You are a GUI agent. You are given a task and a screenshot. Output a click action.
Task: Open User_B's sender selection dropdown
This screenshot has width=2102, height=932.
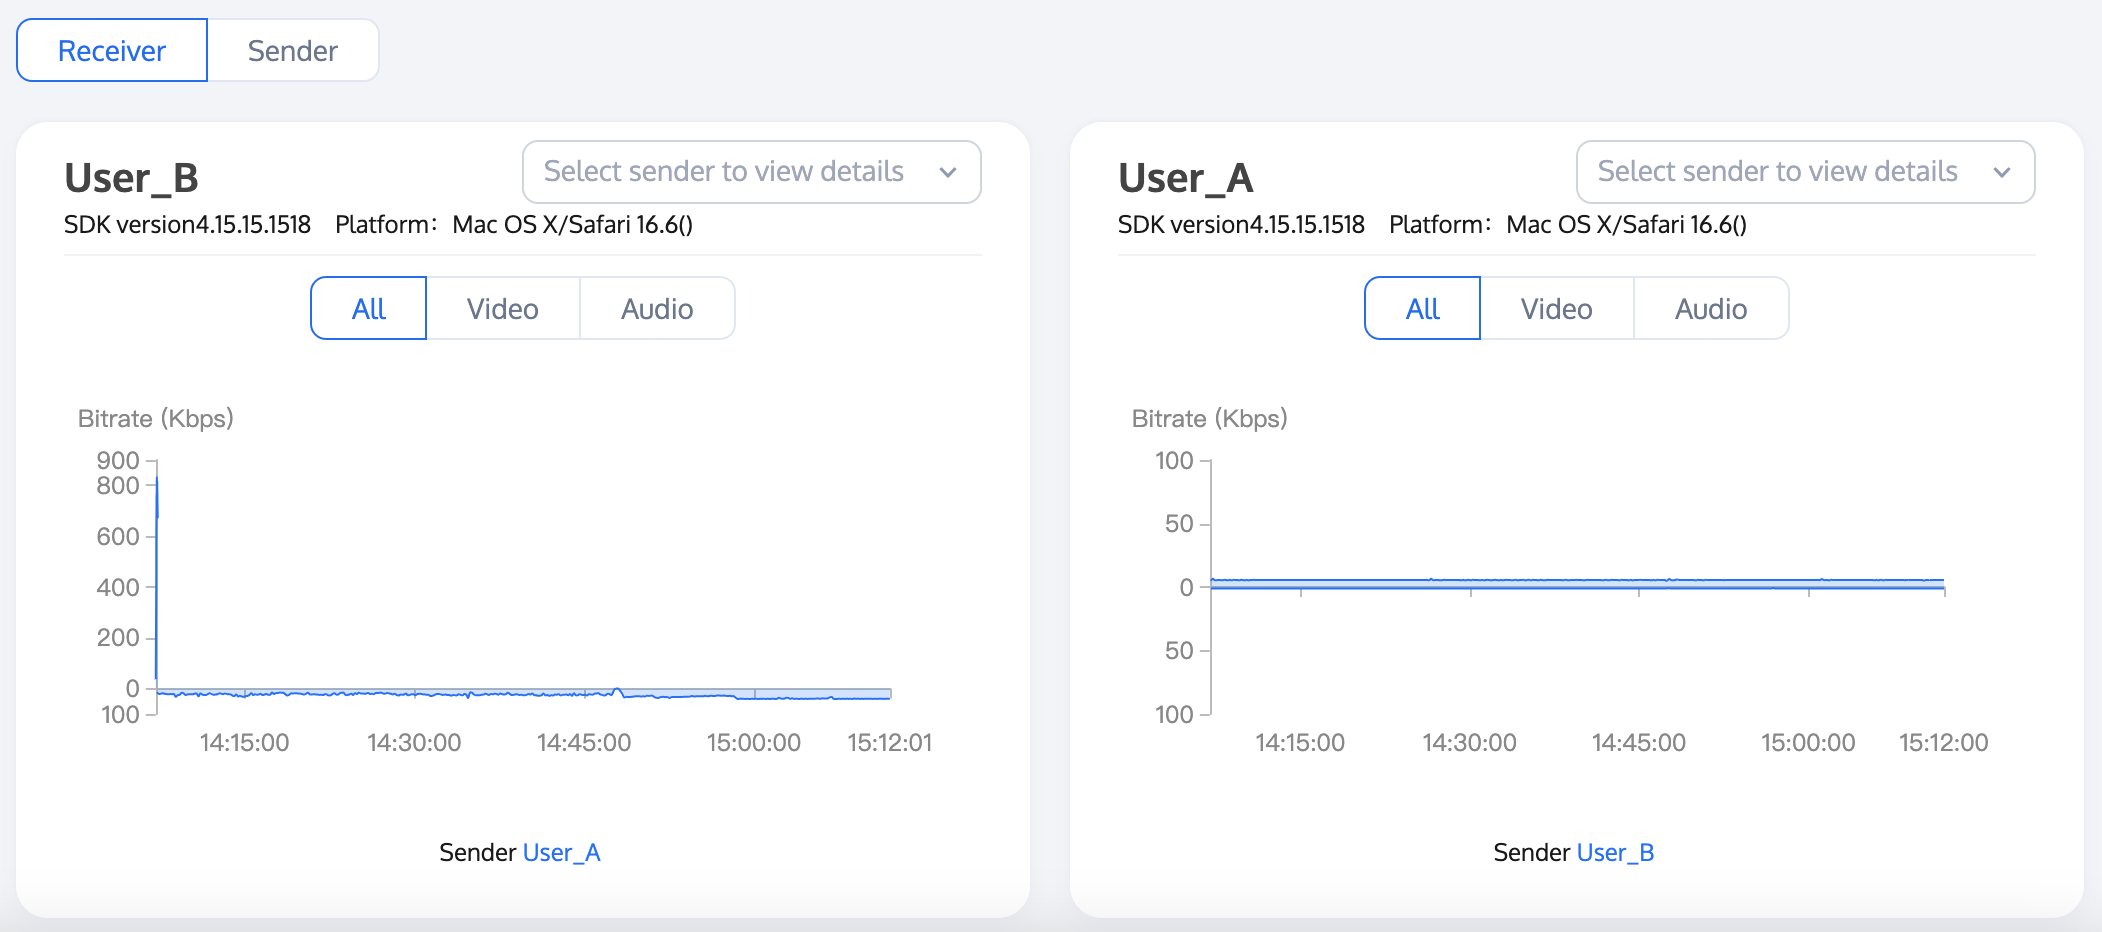724,172
